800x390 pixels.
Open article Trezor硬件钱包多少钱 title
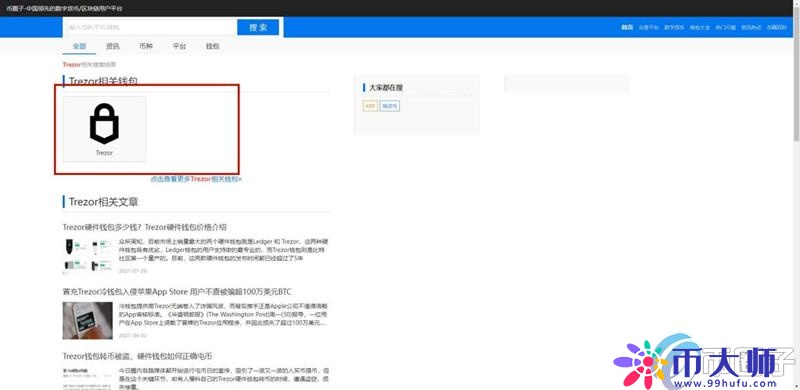[144, 227]
